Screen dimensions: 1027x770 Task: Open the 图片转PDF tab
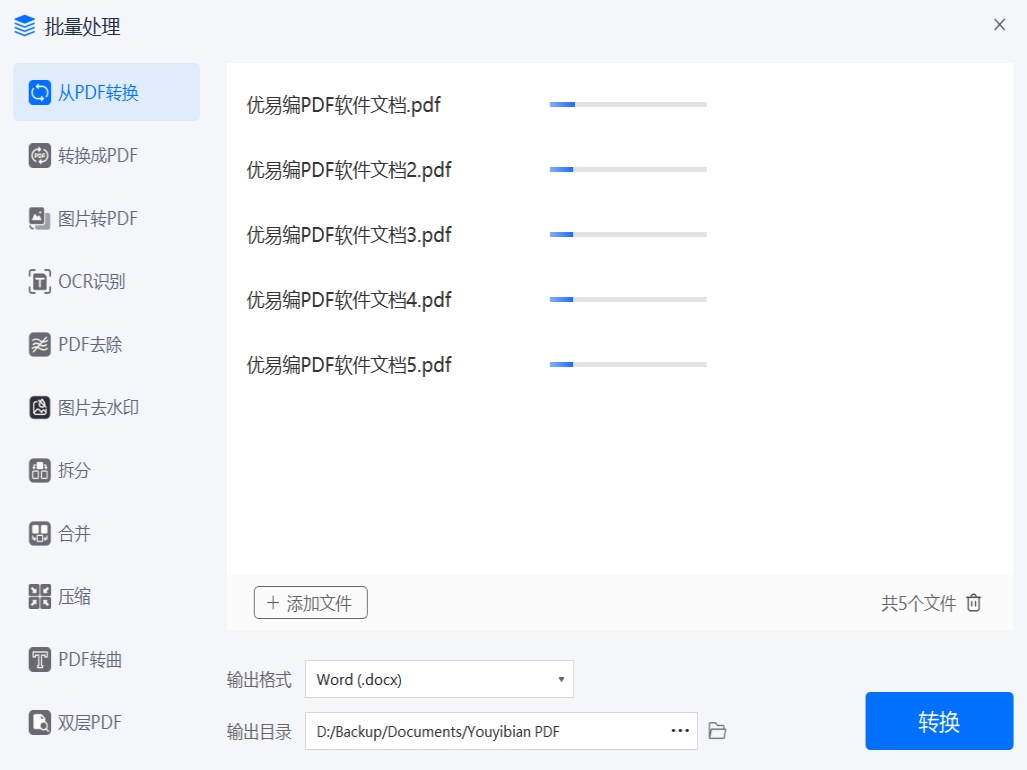click(97, 219)
